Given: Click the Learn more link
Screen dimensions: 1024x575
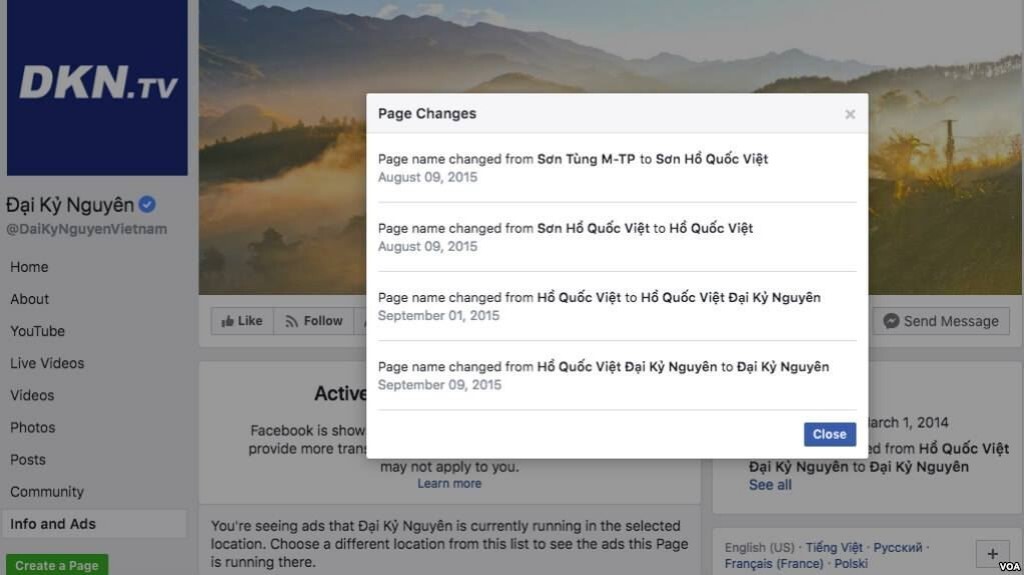Looking at the screenshot, I should (x=449, y=484).
